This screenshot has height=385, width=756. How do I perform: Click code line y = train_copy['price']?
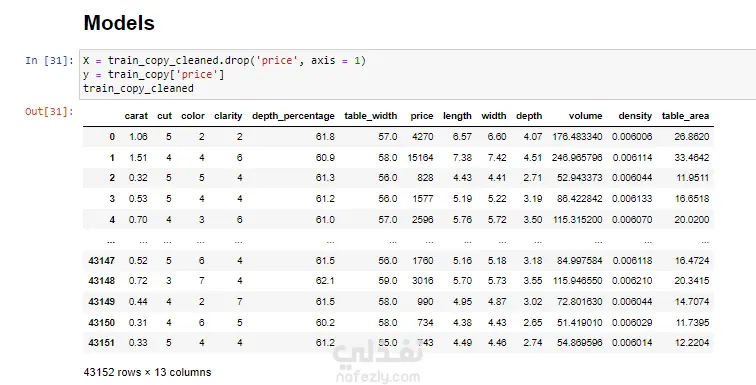point(153,75)
